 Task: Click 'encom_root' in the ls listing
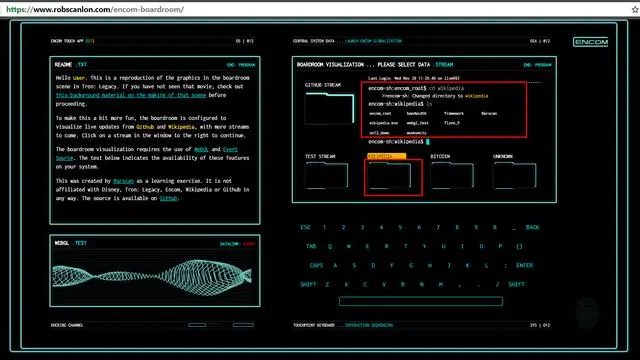coord(380,113)
